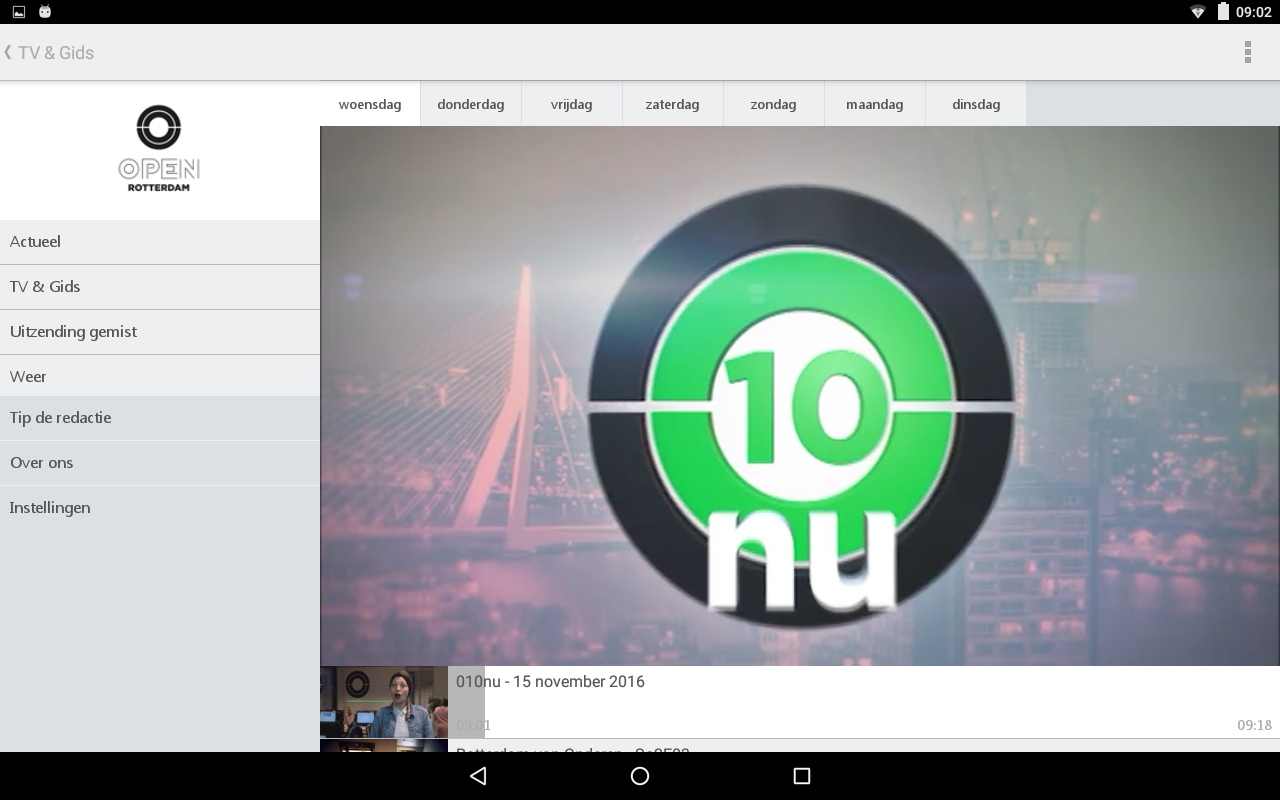View the dinsdag tab

point(976,104)
